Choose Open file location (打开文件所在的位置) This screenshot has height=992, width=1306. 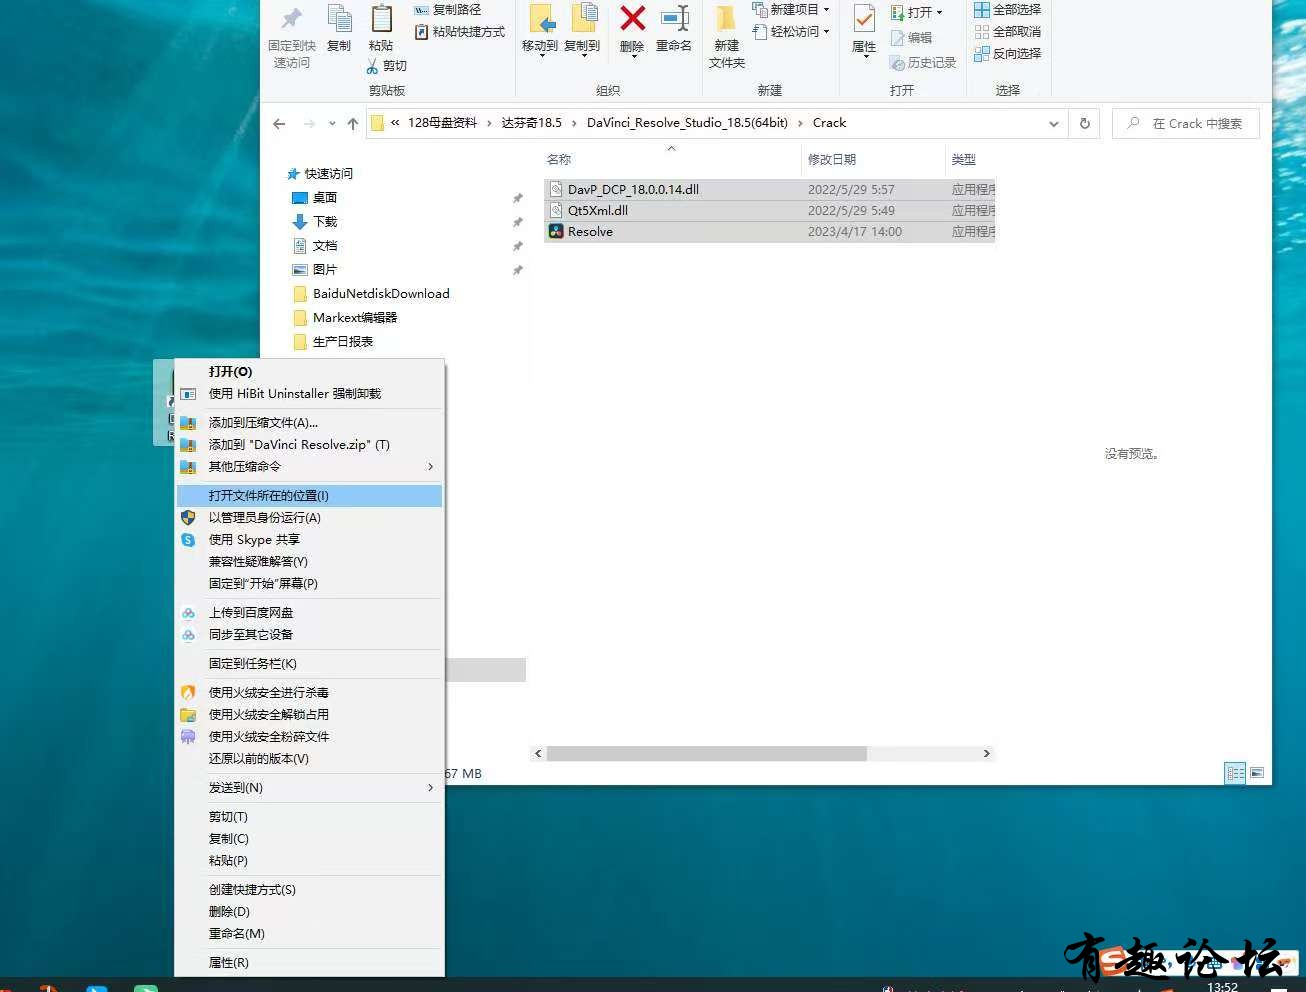pos(309,496)
